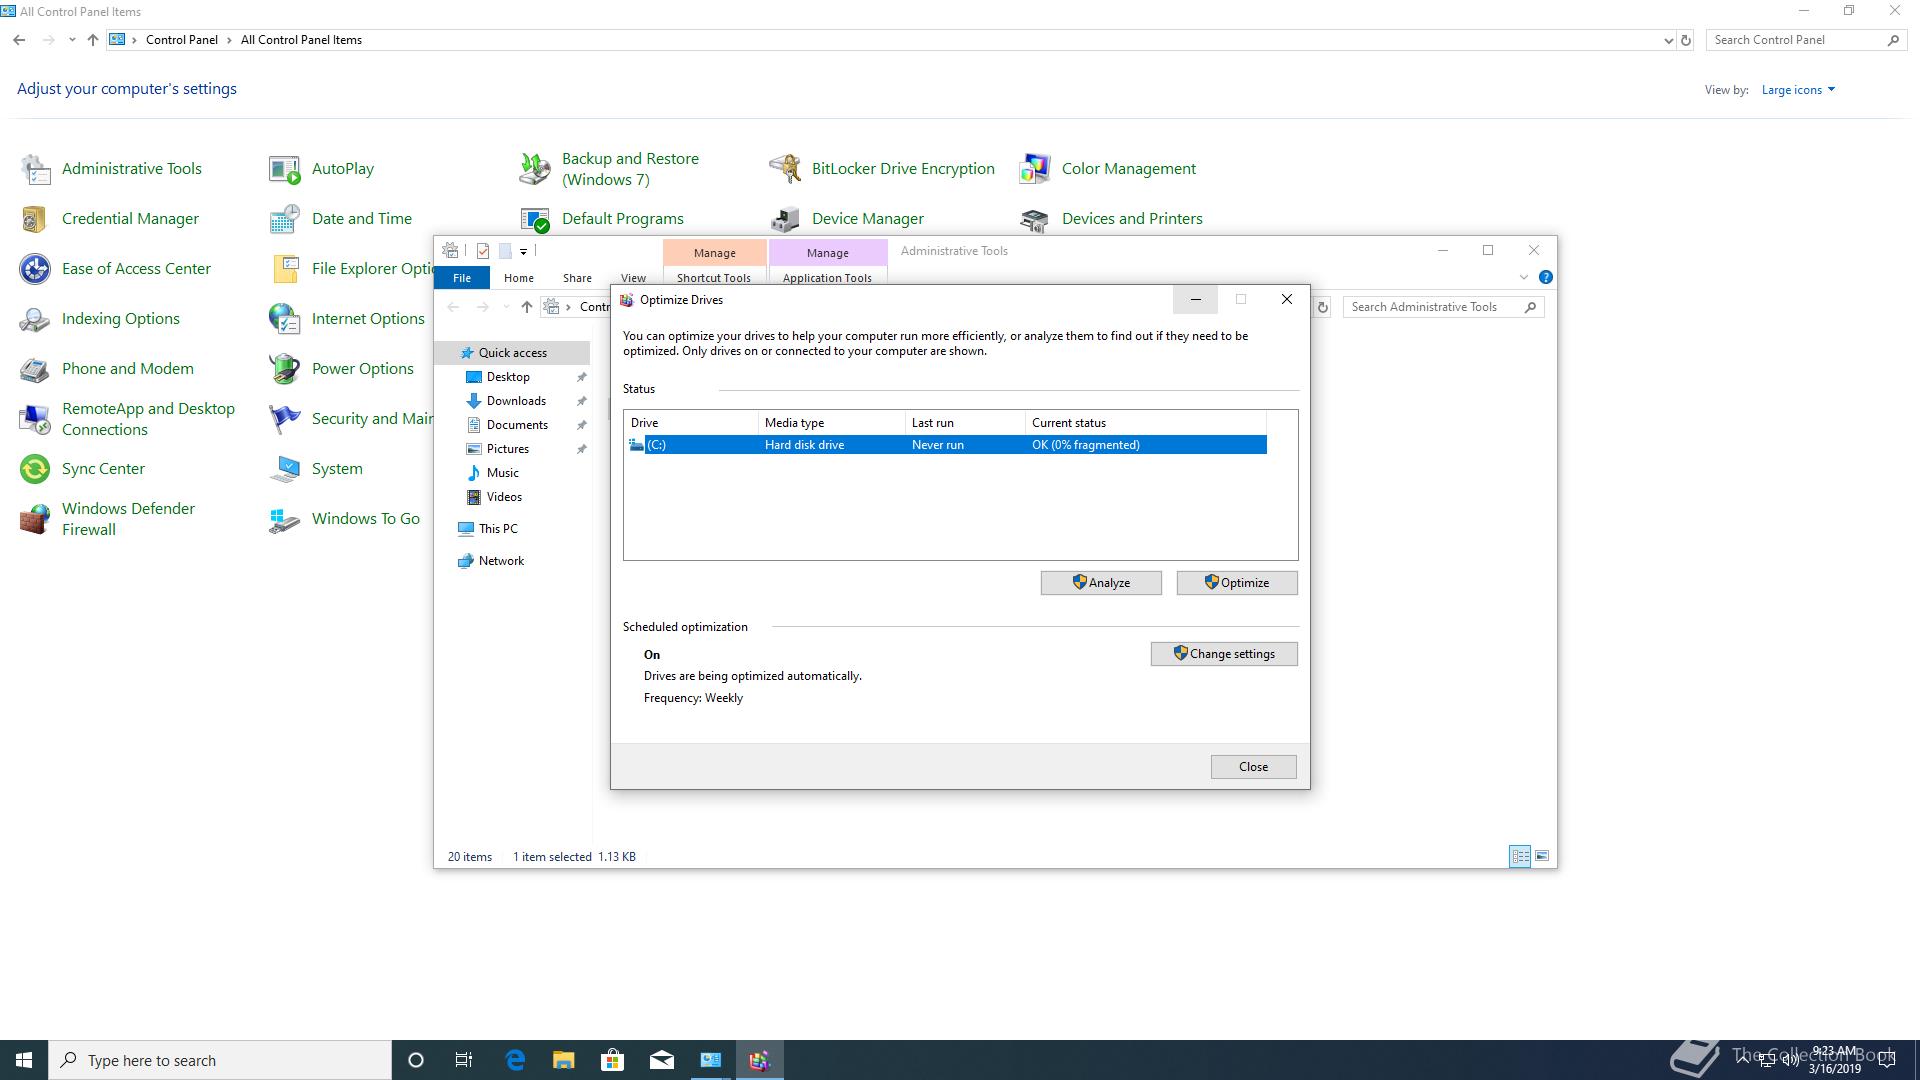Click the Task View taskbar icon
1920x1080 pixels.
click(464, 1060)
